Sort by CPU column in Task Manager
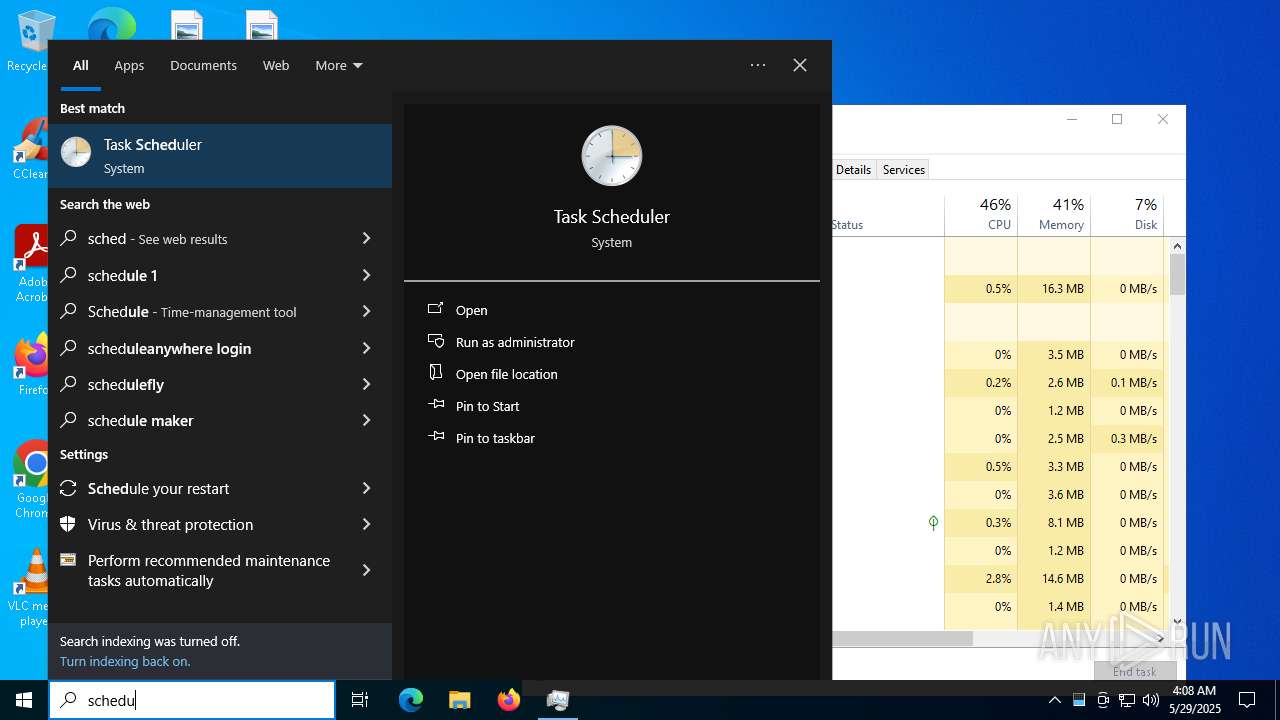Screen dimensions: 1280x720 981,214
